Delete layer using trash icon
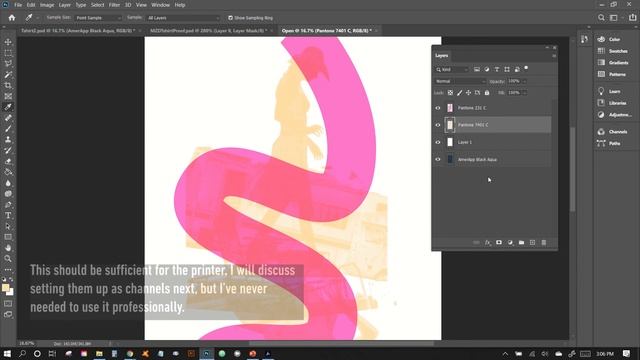This screenshot has width=640, height=360. 544,242
